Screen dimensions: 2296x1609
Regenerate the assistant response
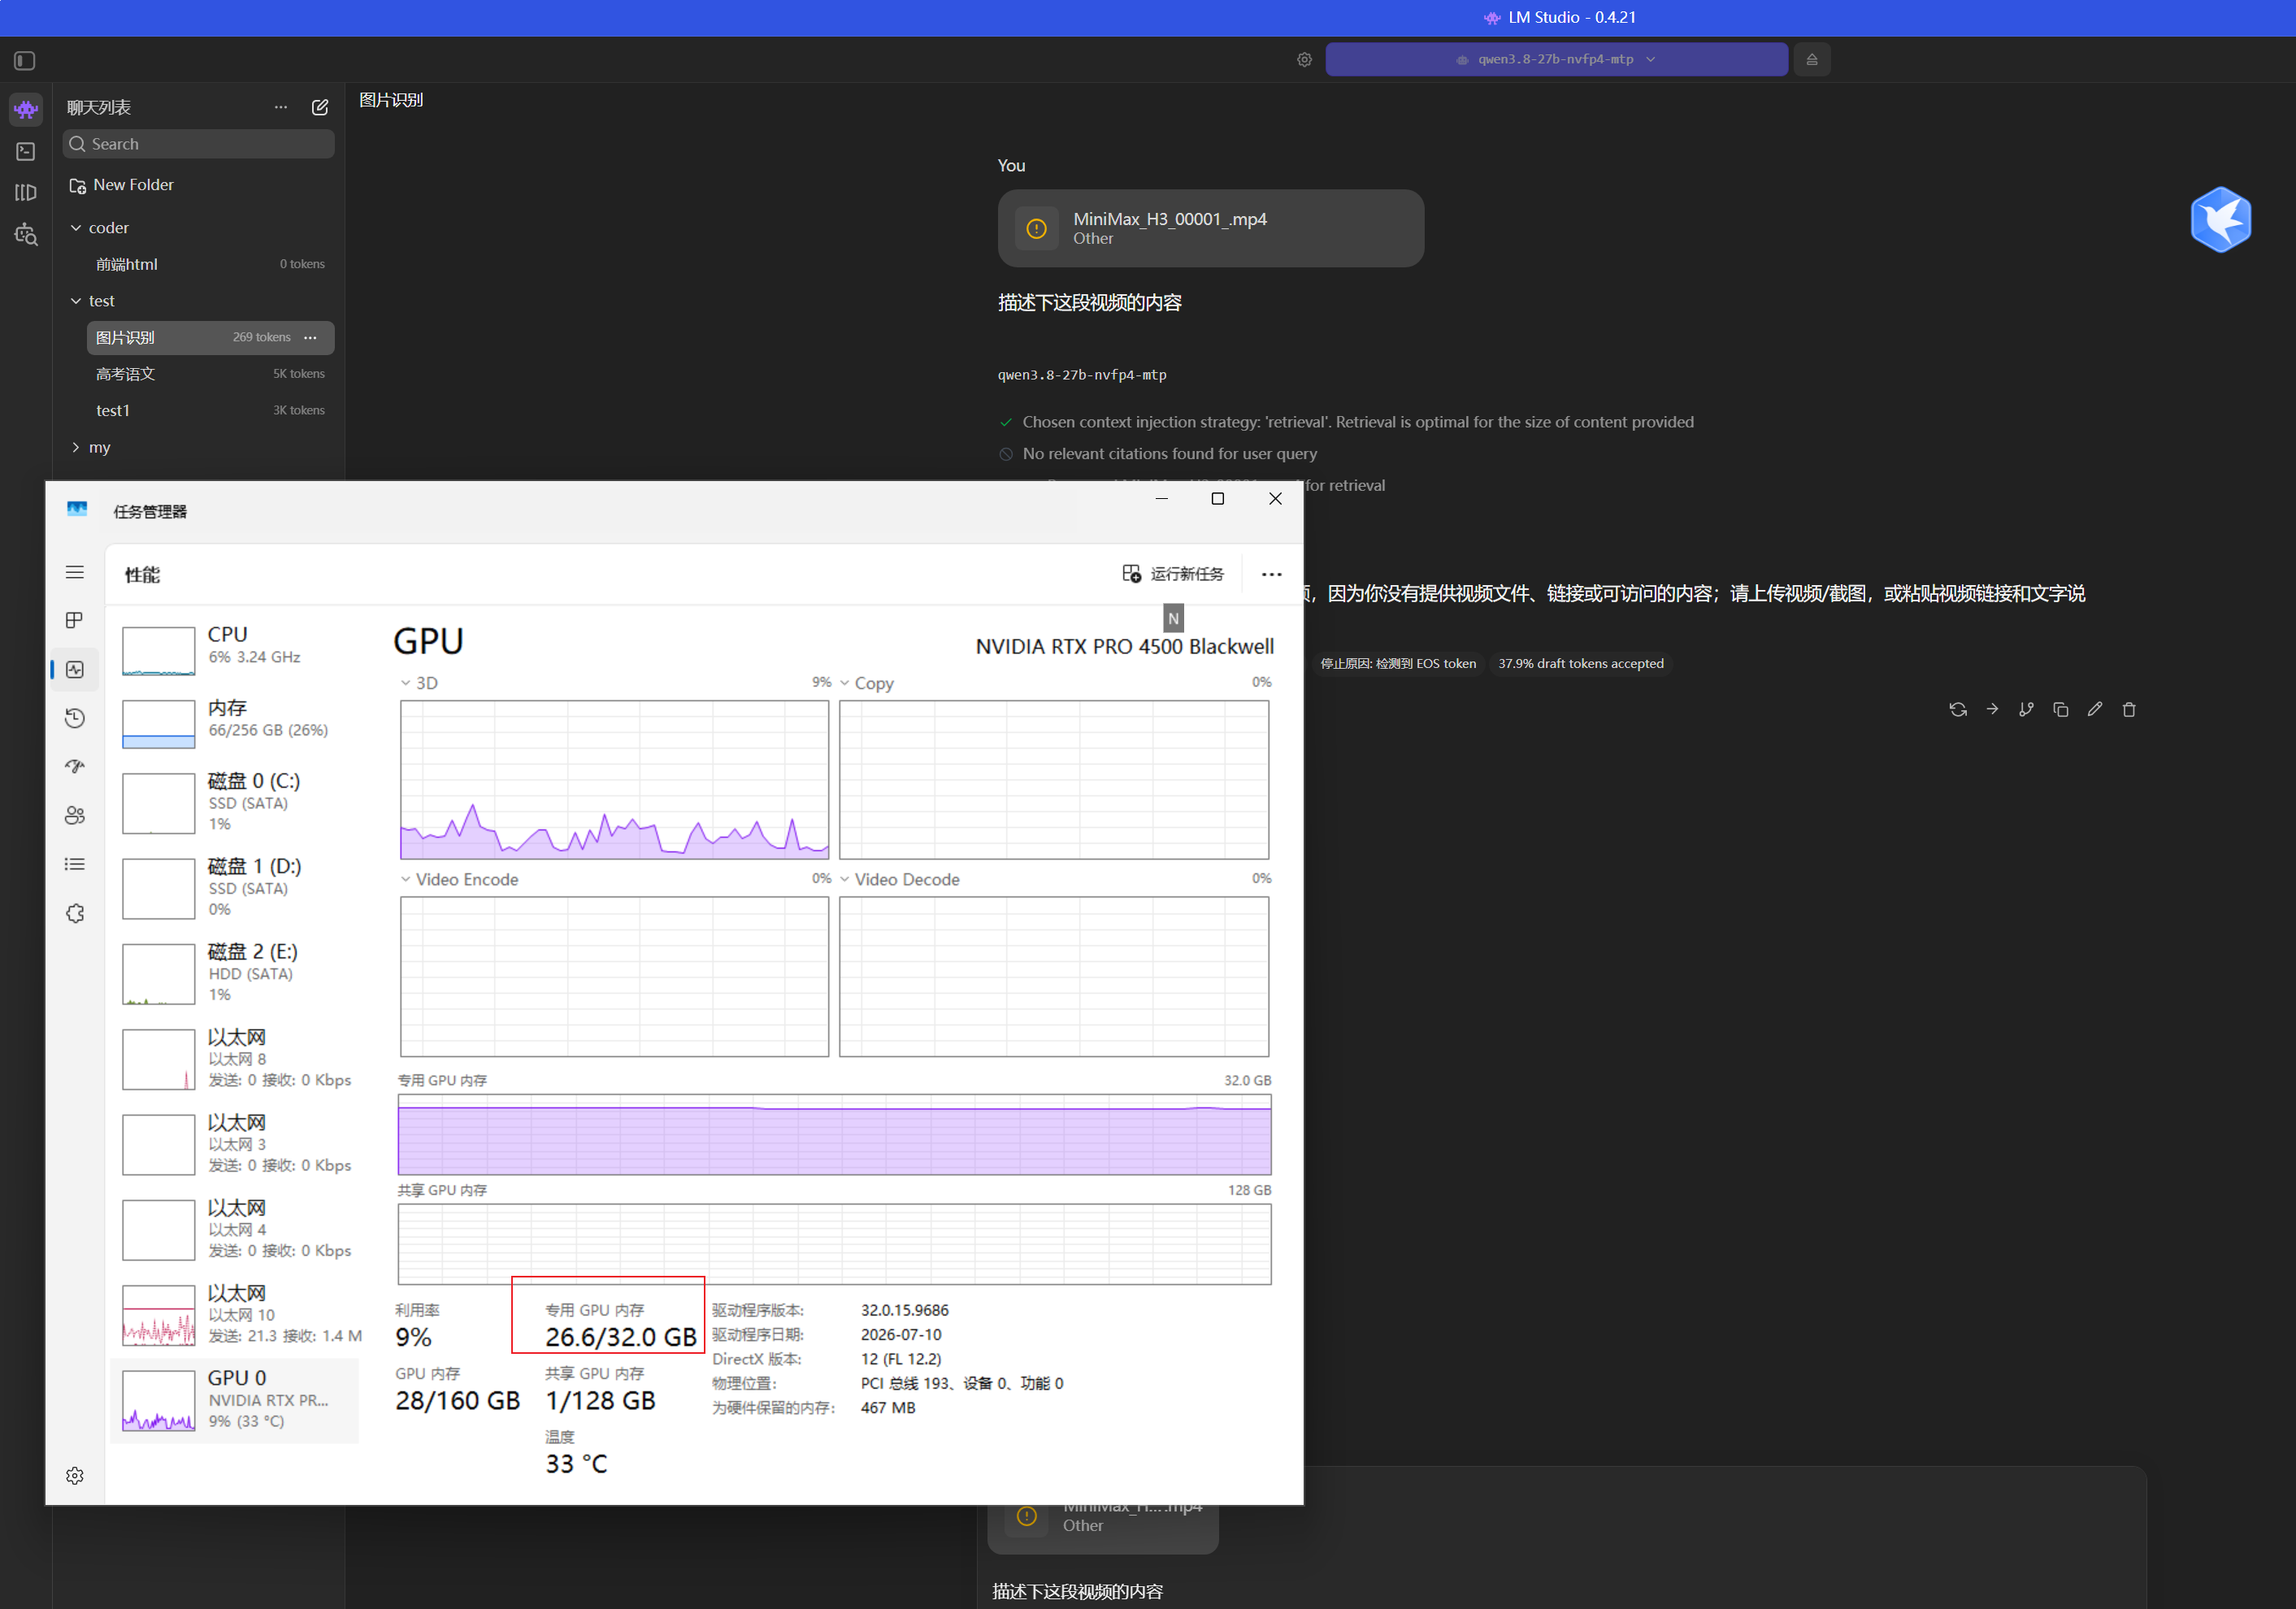[1958, 709]
